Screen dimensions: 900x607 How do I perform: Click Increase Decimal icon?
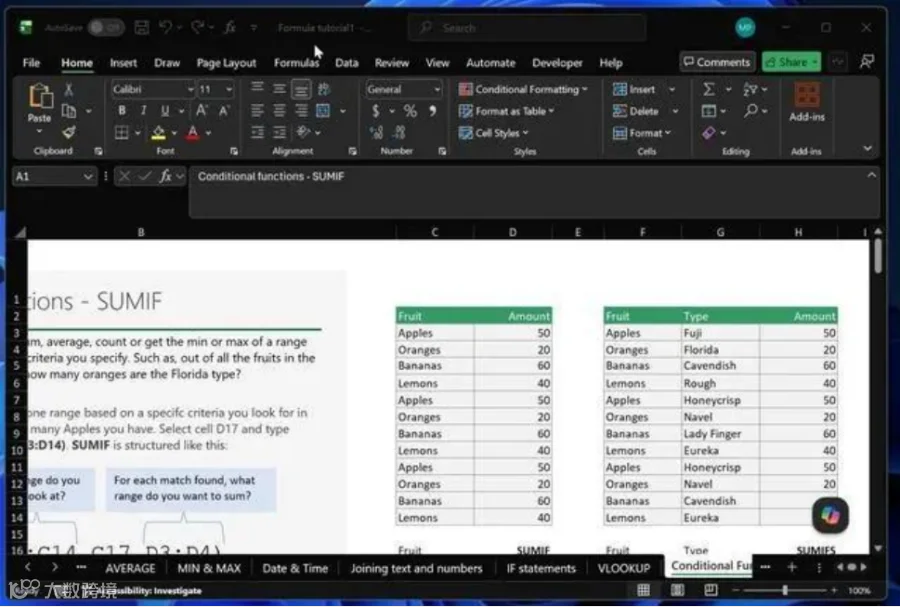[377, 133]
